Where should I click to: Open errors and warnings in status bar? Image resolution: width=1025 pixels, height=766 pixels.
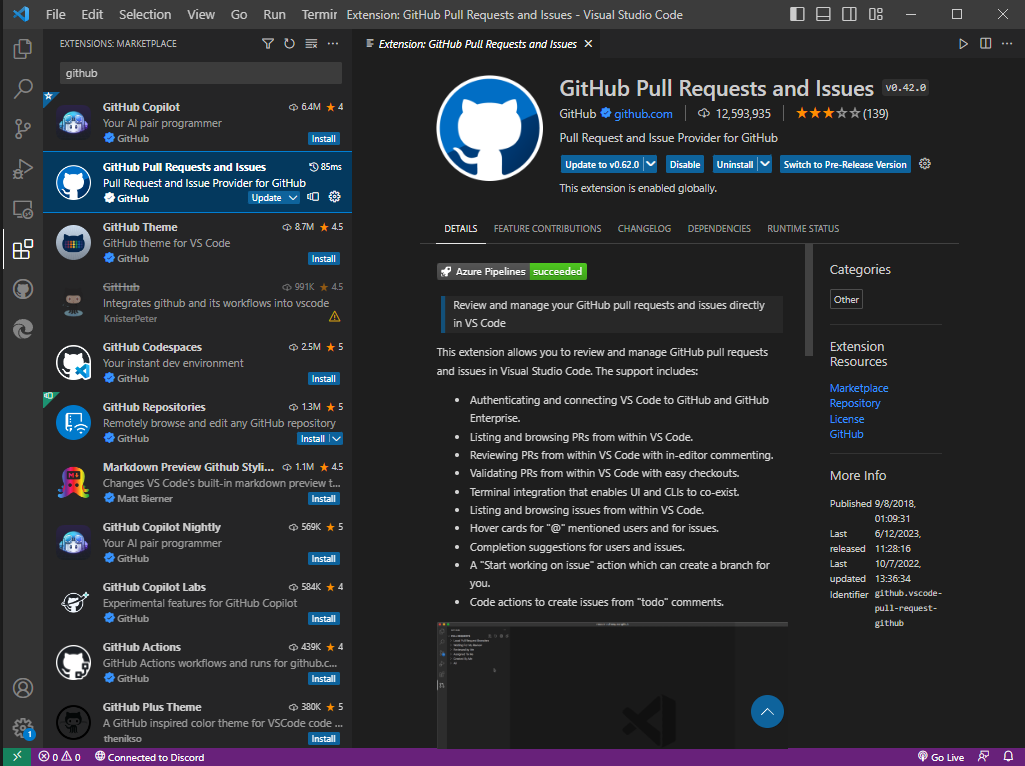[59, 757]
